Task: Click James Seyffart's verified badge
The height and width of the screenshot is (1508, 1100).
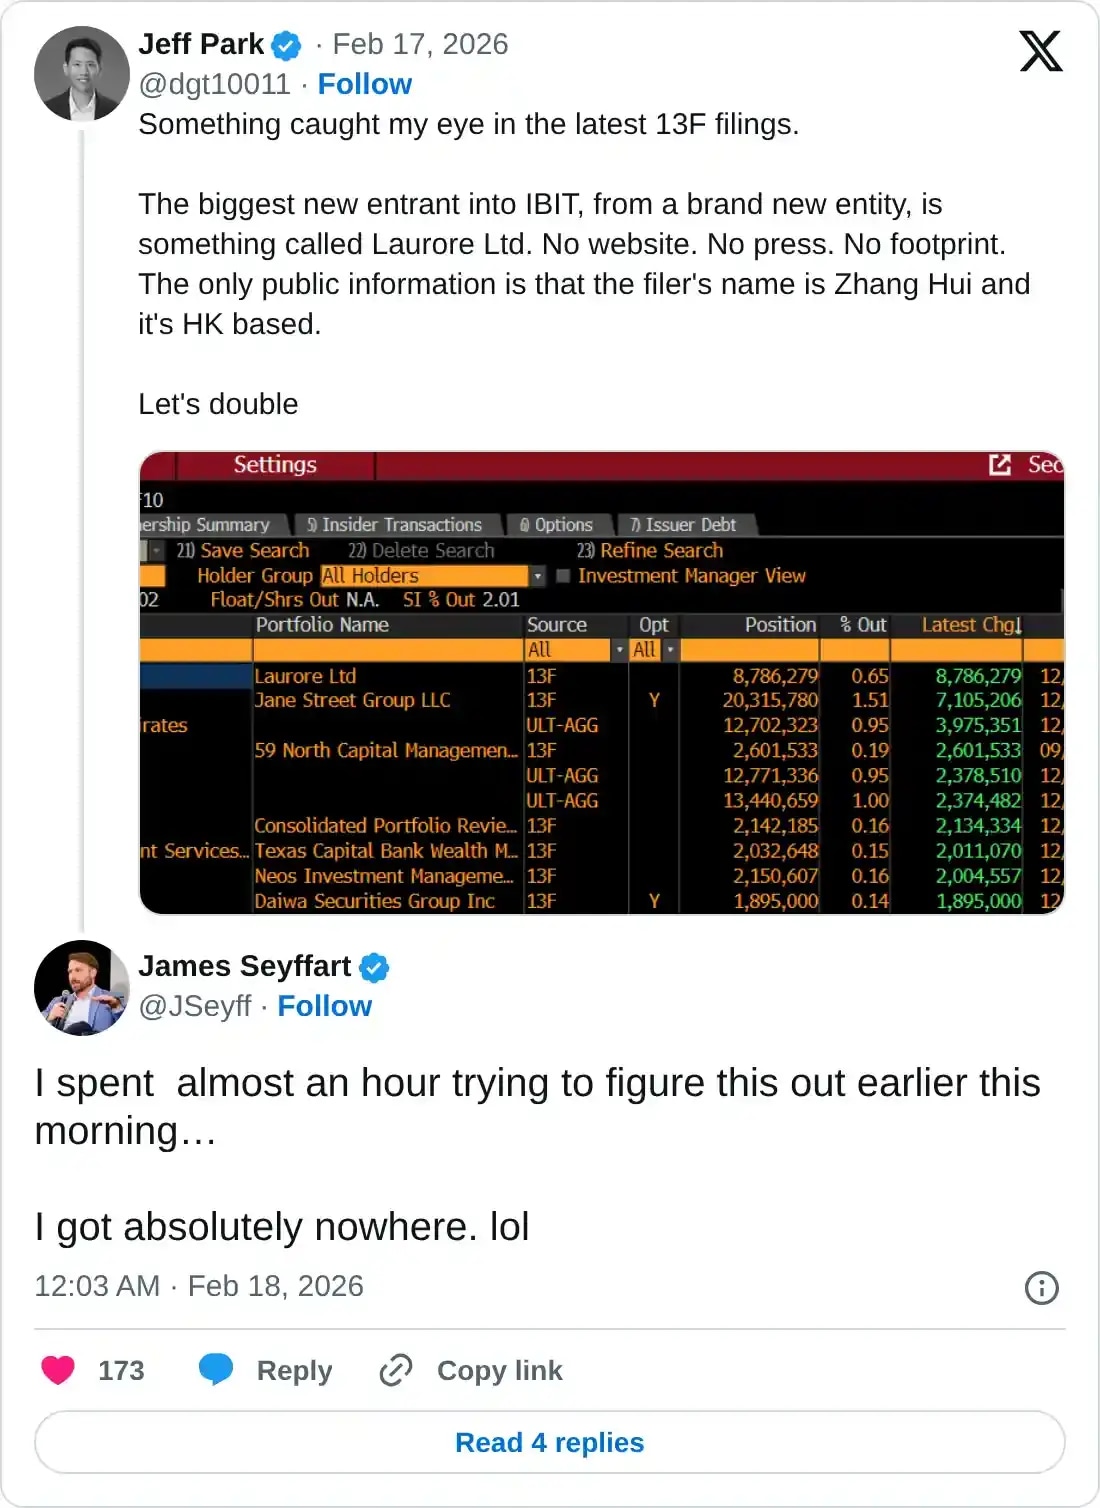Action: tap(374, 966)
